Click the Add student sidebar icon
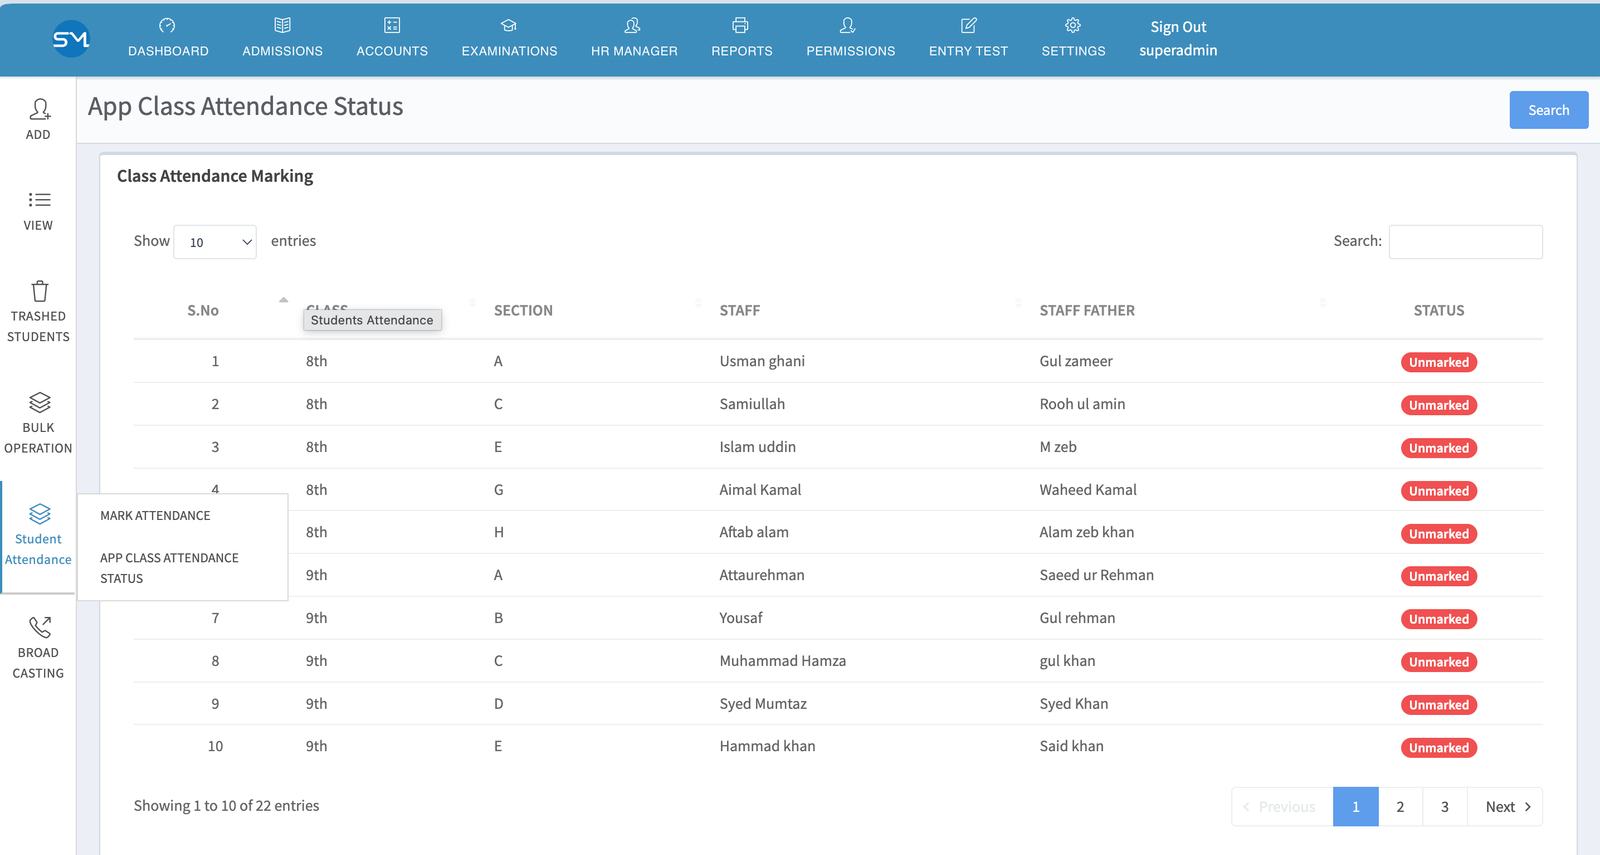 tap(39, 108)
